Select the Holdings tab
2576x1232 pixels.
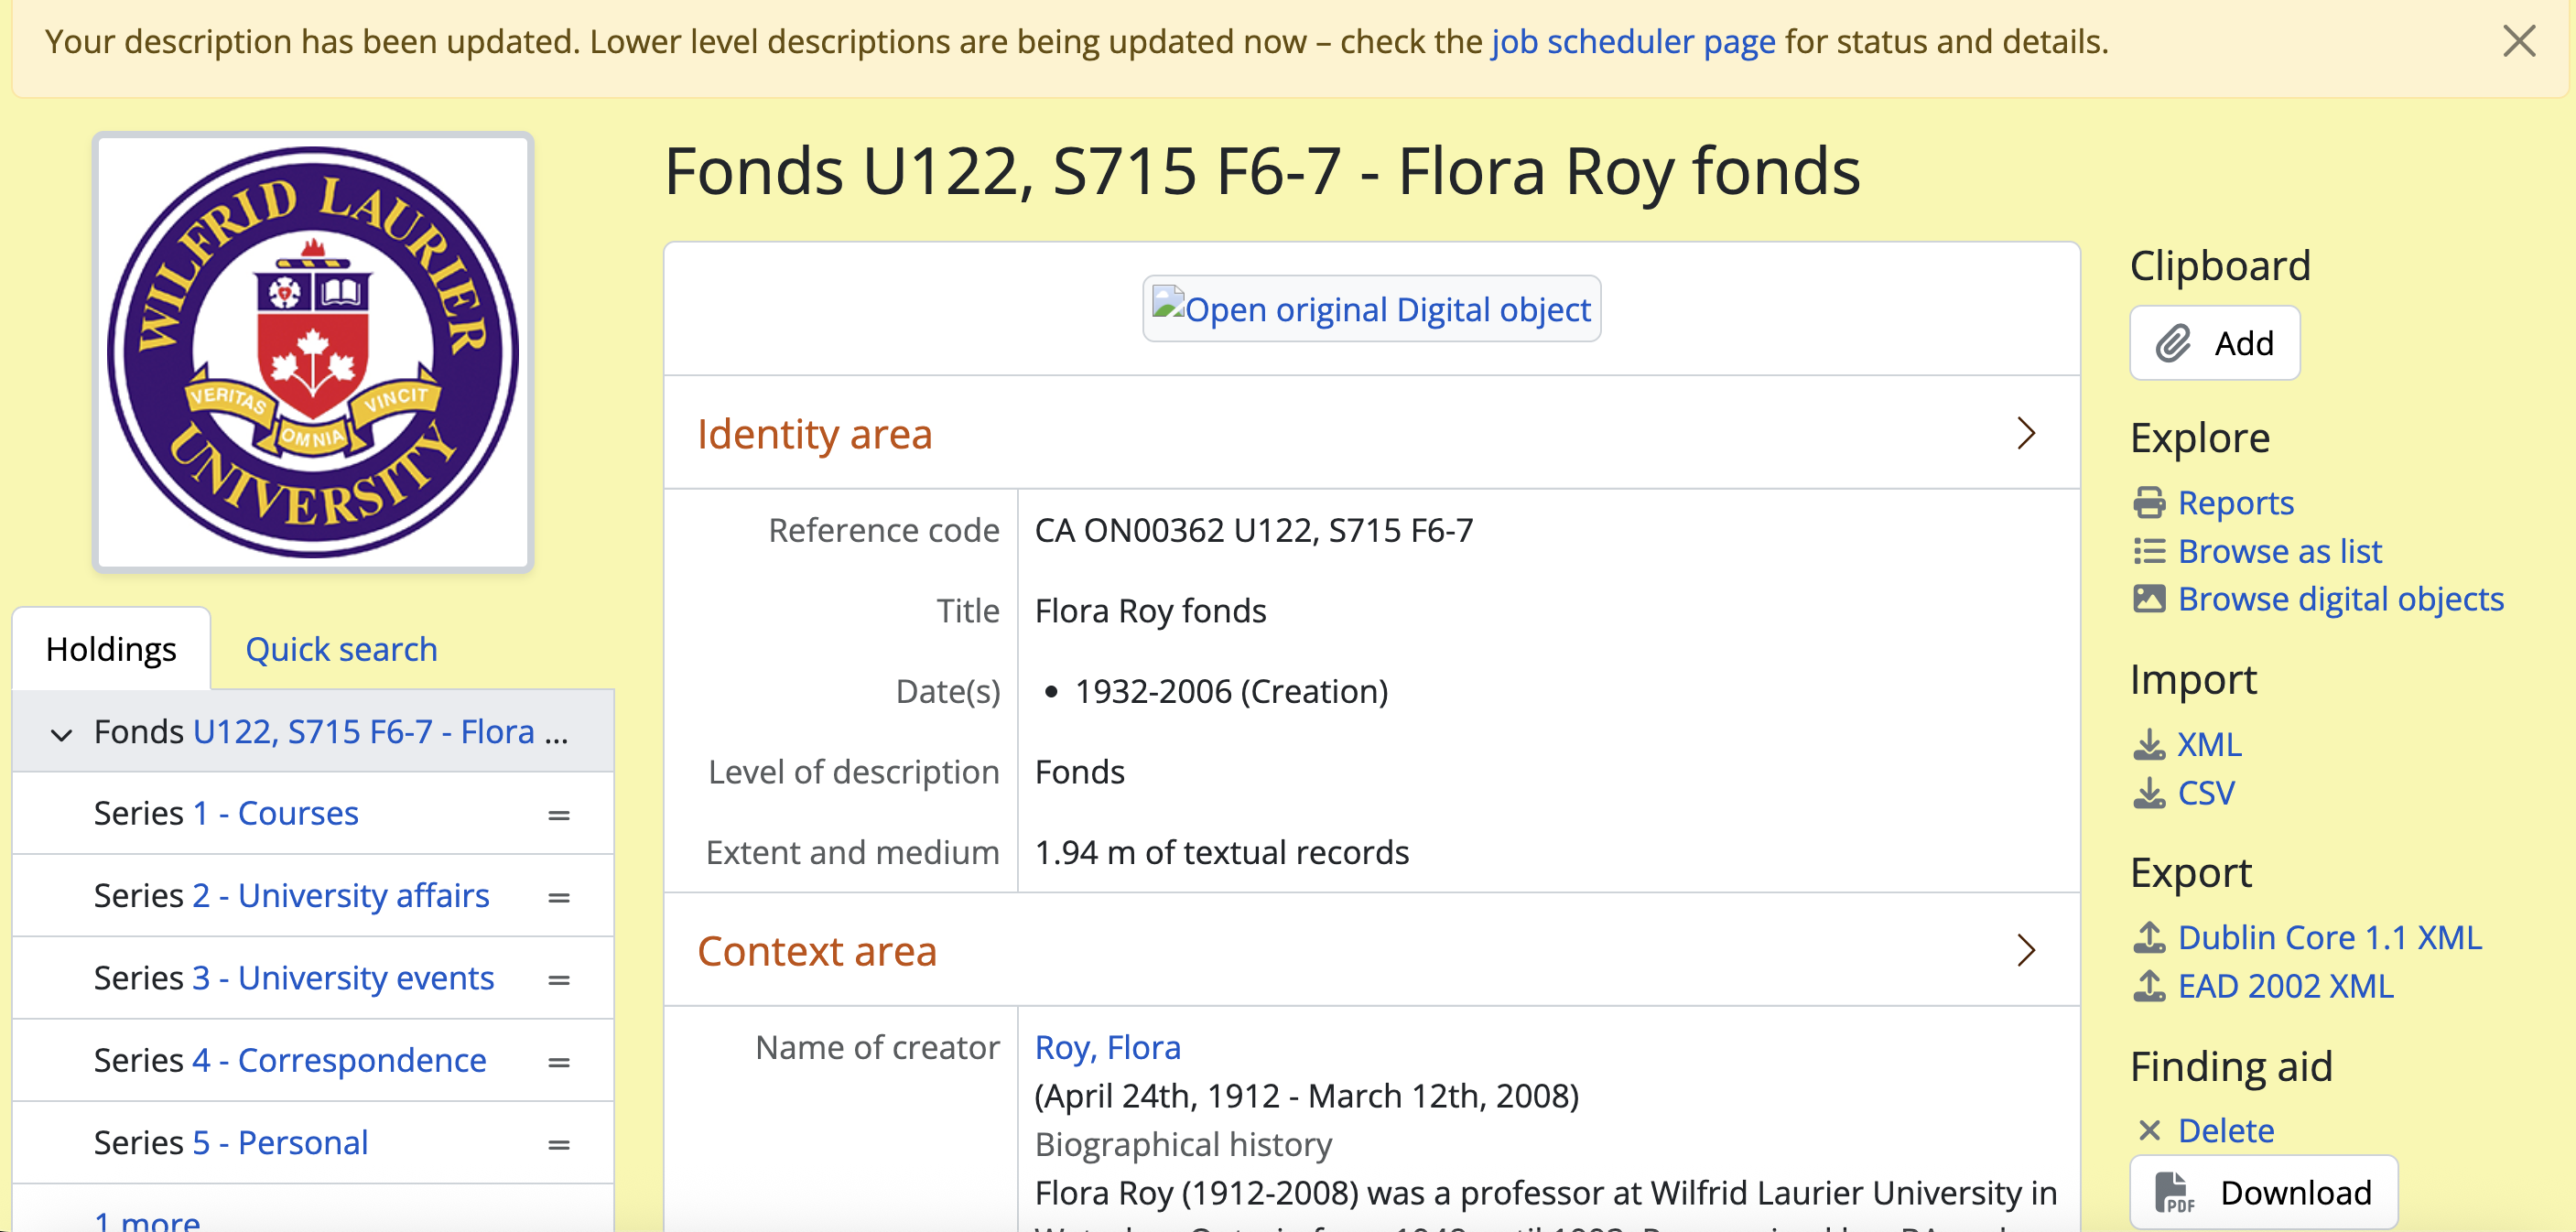111,650
